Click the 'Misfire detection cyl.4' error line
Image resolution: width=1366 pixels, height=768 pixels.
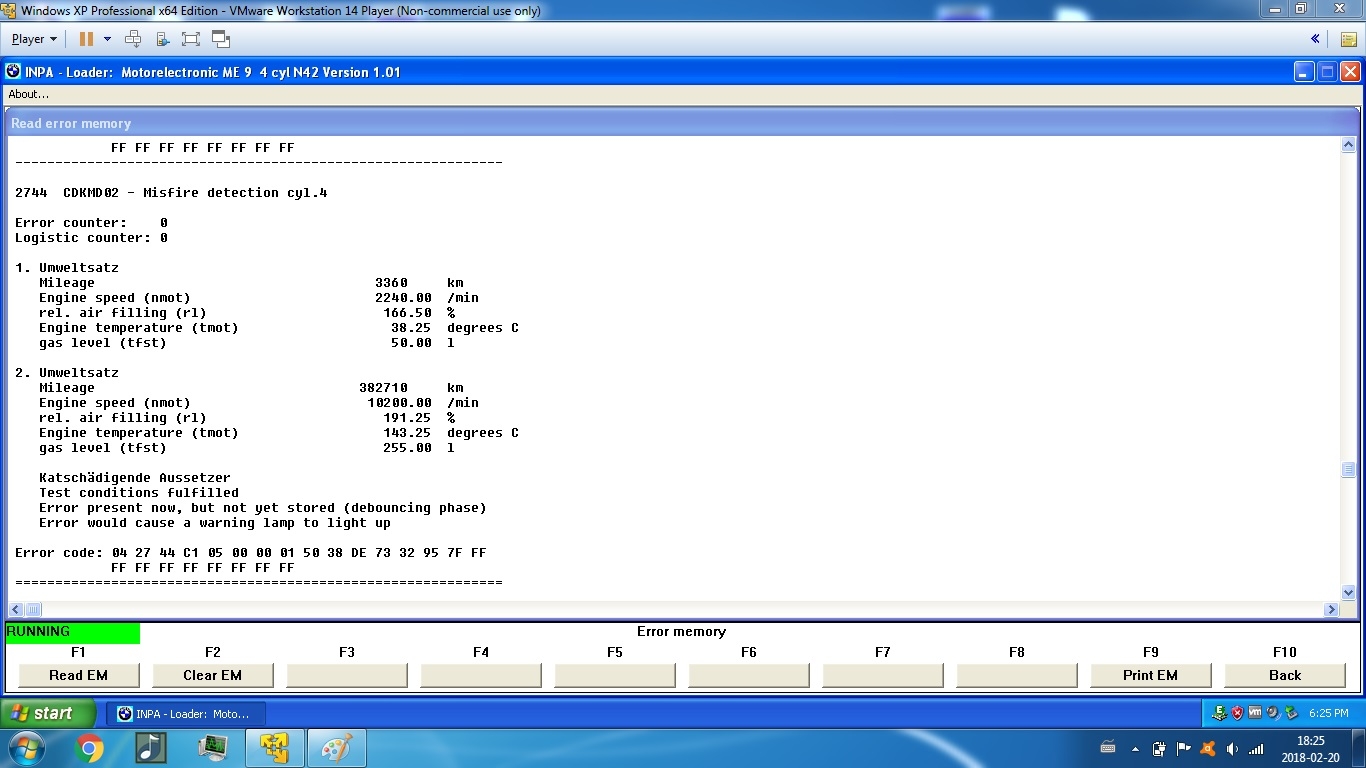[x=171, y=193]
